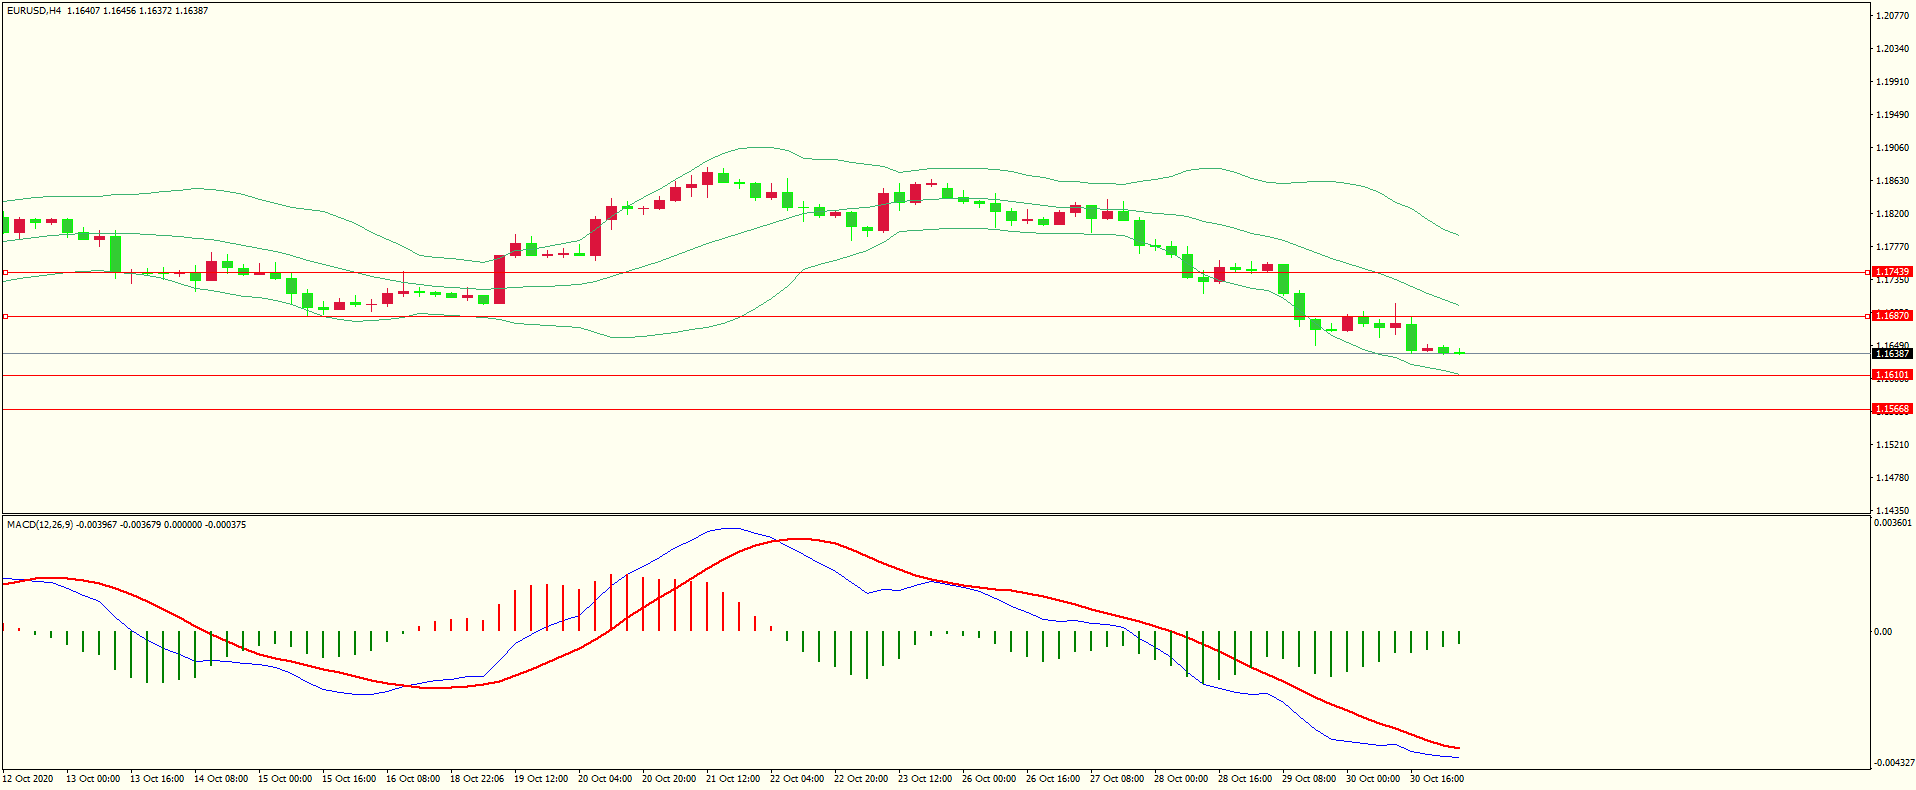The width and height of the screenshot is (1916, 790).
Task: Select the red 1.16101 price level tag
Action: click(x=1892, y=375)
